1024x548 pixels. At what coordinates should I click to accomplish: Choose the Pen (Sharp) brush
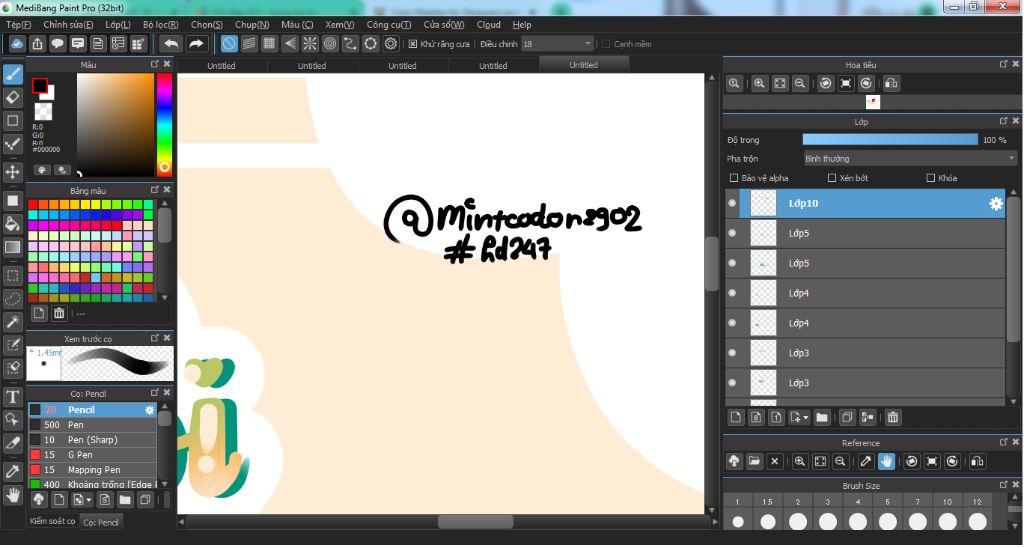(92, 440)
